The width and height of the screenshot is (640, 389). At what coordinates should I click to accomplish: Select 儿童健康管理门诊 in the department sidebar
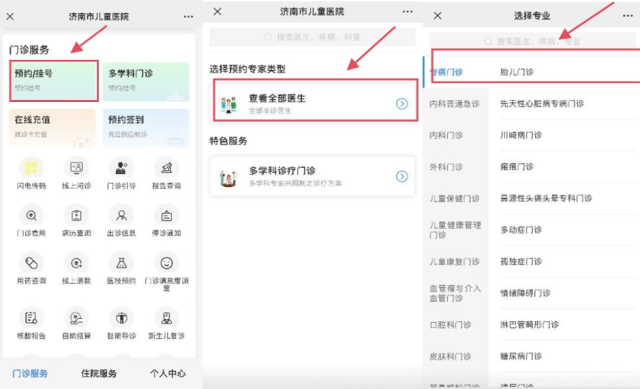coord(456,230)
